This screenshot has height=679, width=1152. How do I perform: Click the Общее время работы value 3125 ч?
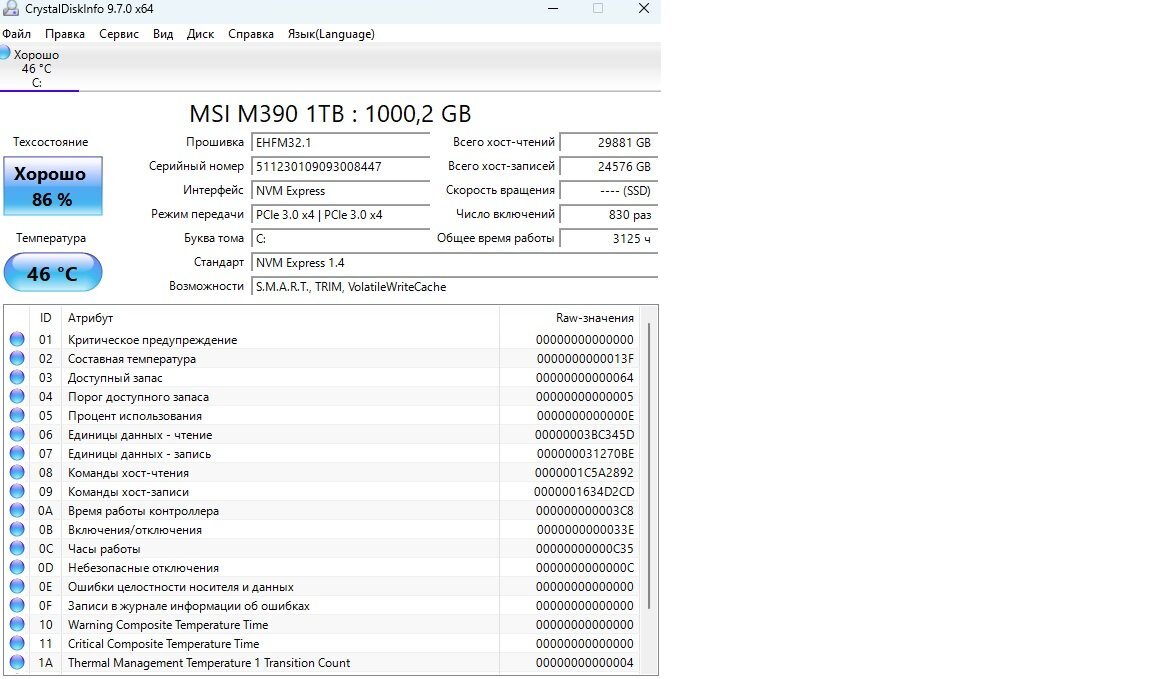pyautogui.click(x=608, y=239)
